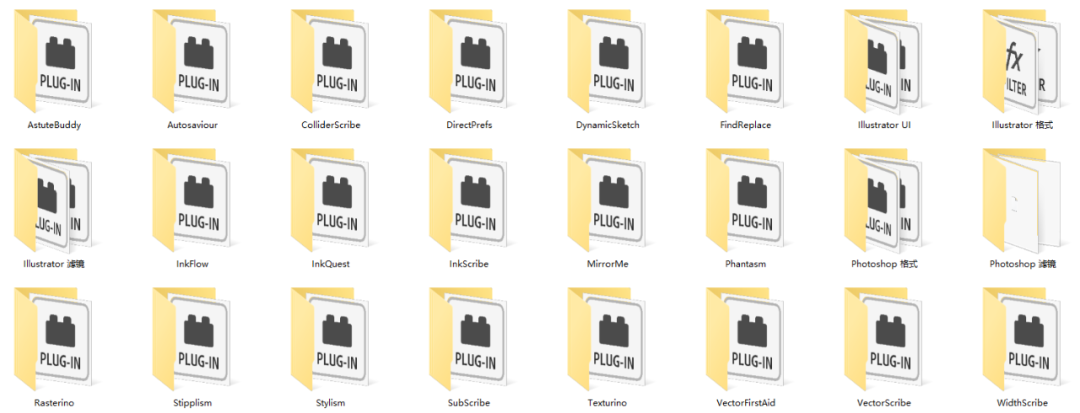The image size is (1080, 413).
Task: Select the VectorFirstAid folder icon
Action: (x=746, y=339)
